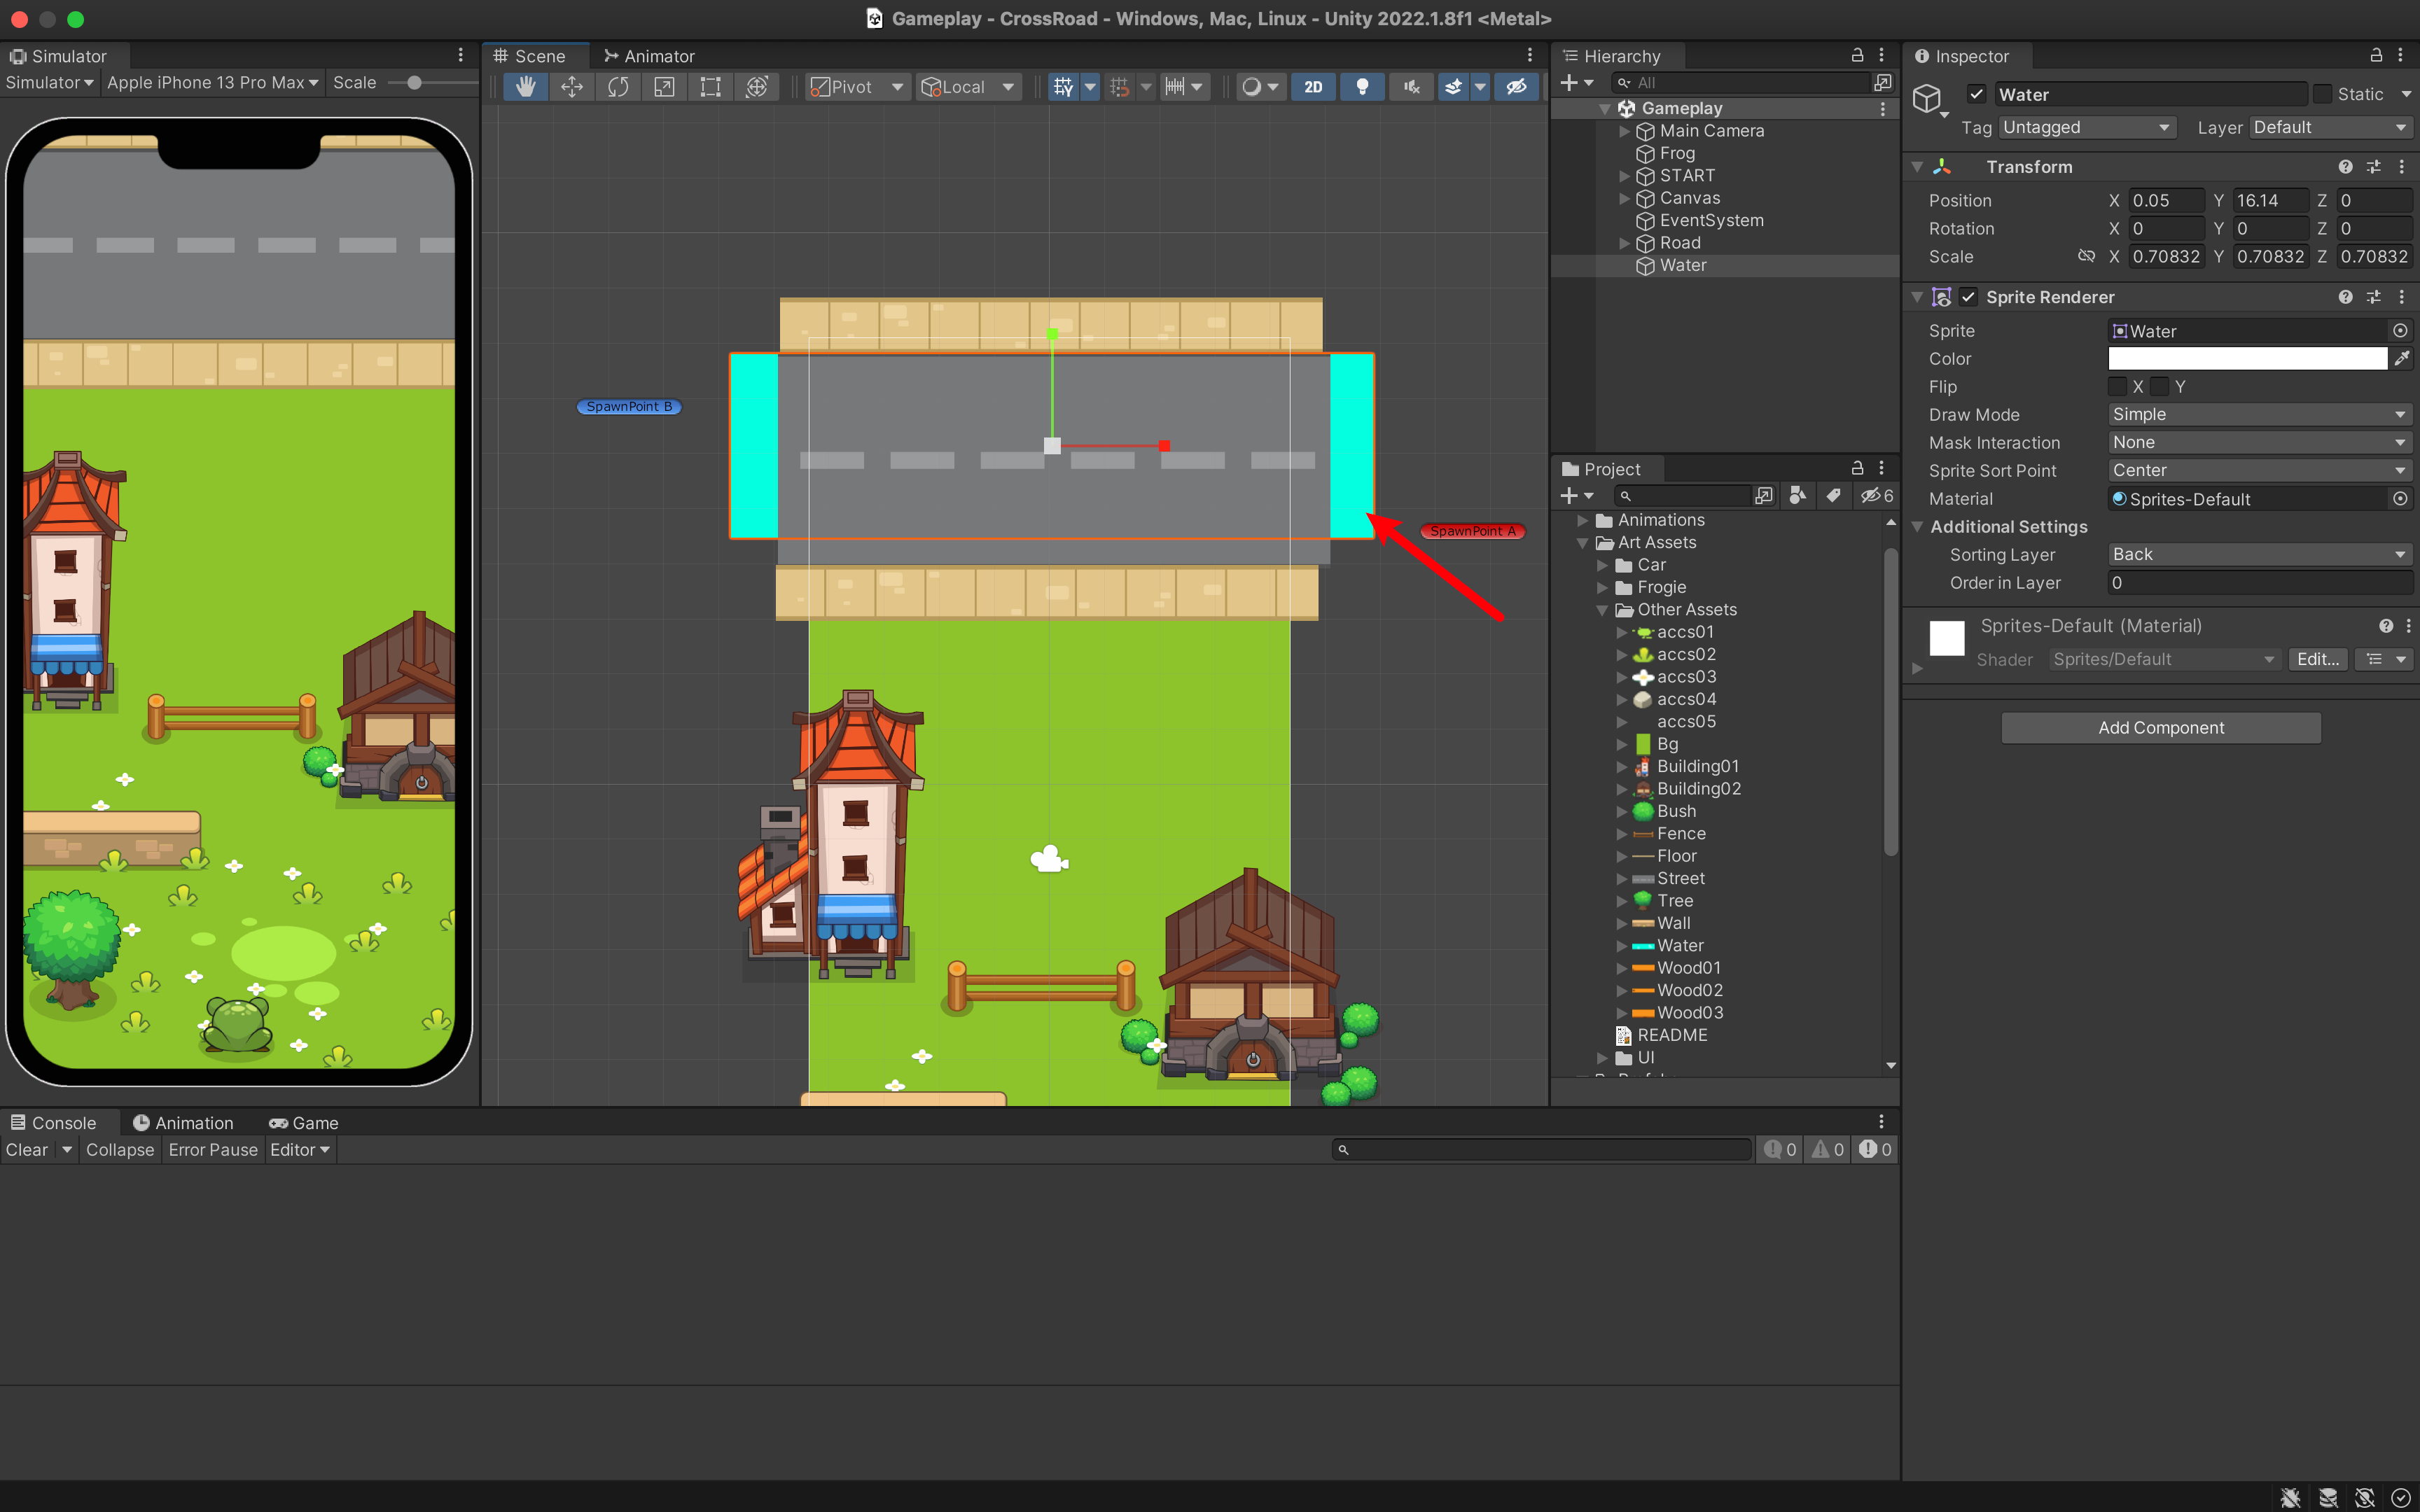Viewport: 2420px width, 1512px height.
Task: Open the Tag dropdown
Action: pos(2087,127)
